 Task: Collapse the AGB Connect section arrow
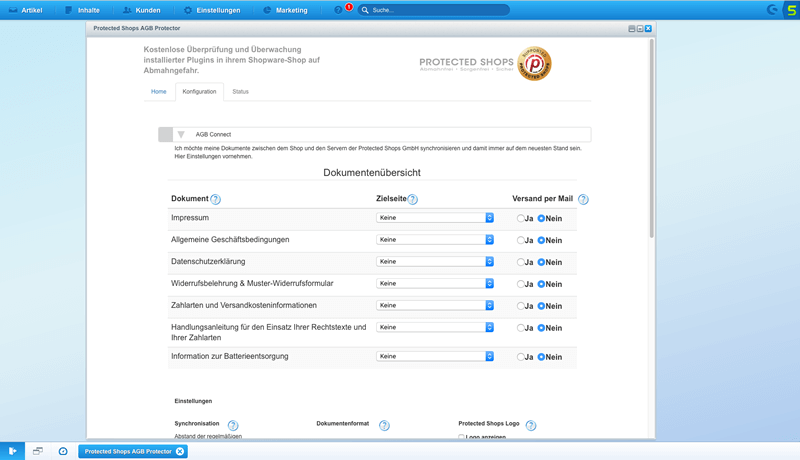(181, 135)
